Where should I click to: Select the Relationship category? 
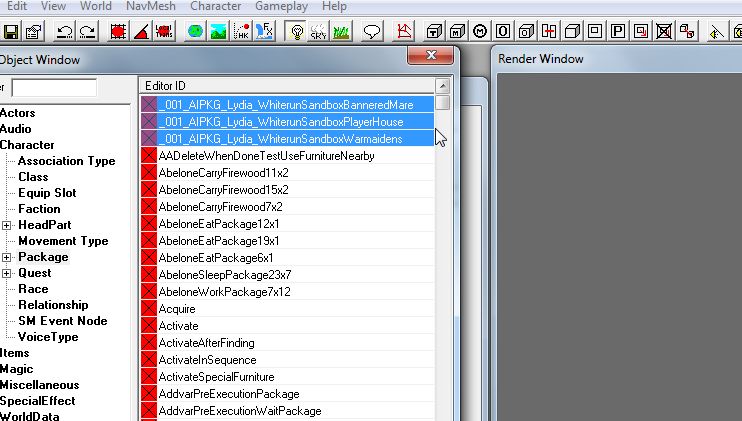(53, 305)
